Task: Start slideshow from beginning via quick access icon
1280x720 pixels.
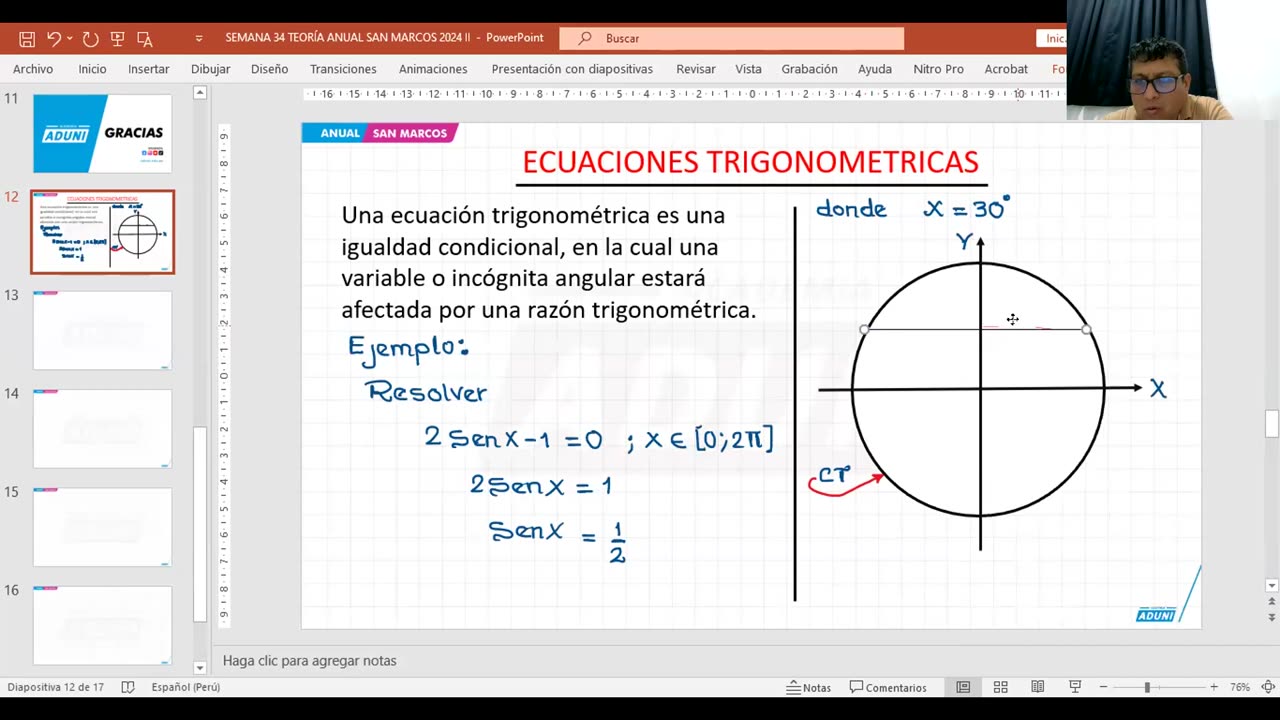Action: (x=117, y=39)
